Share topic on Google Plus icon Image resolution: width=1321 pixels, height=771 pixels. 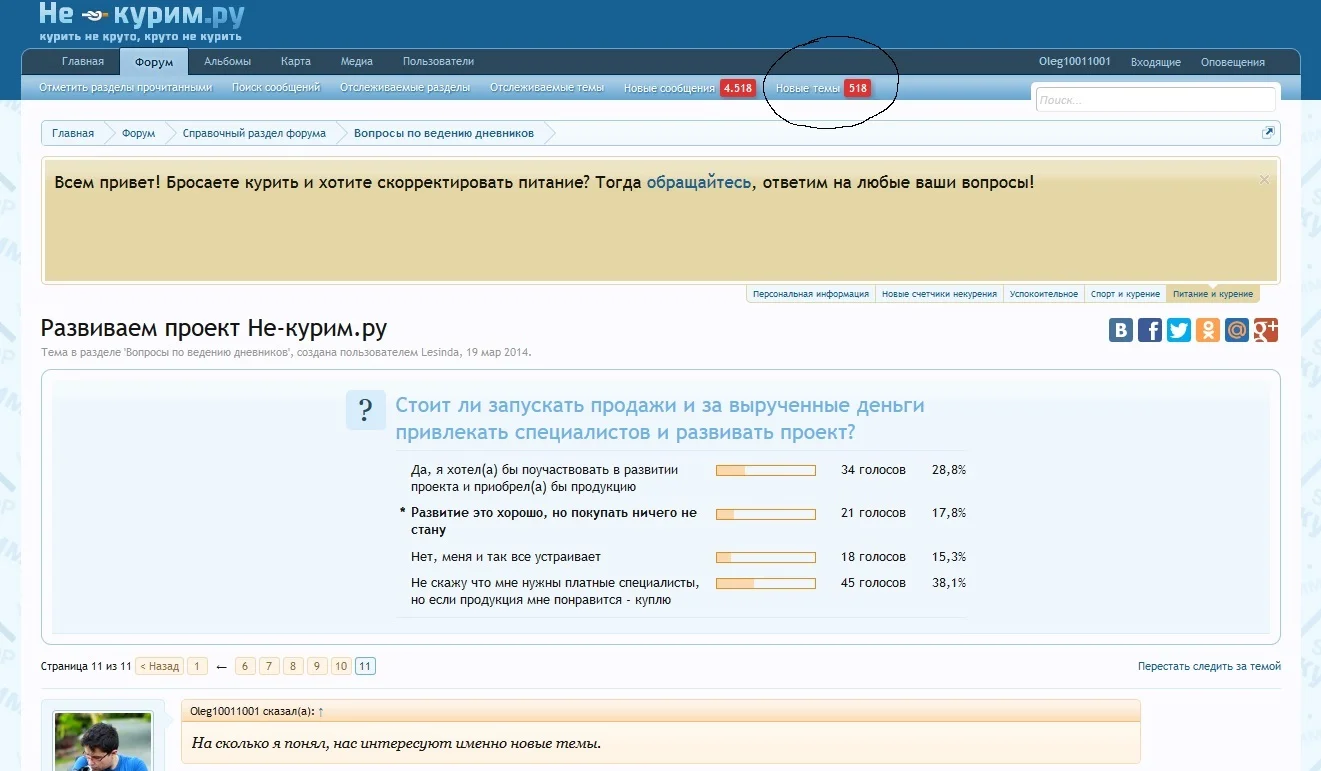click(x=1266, y=330)
